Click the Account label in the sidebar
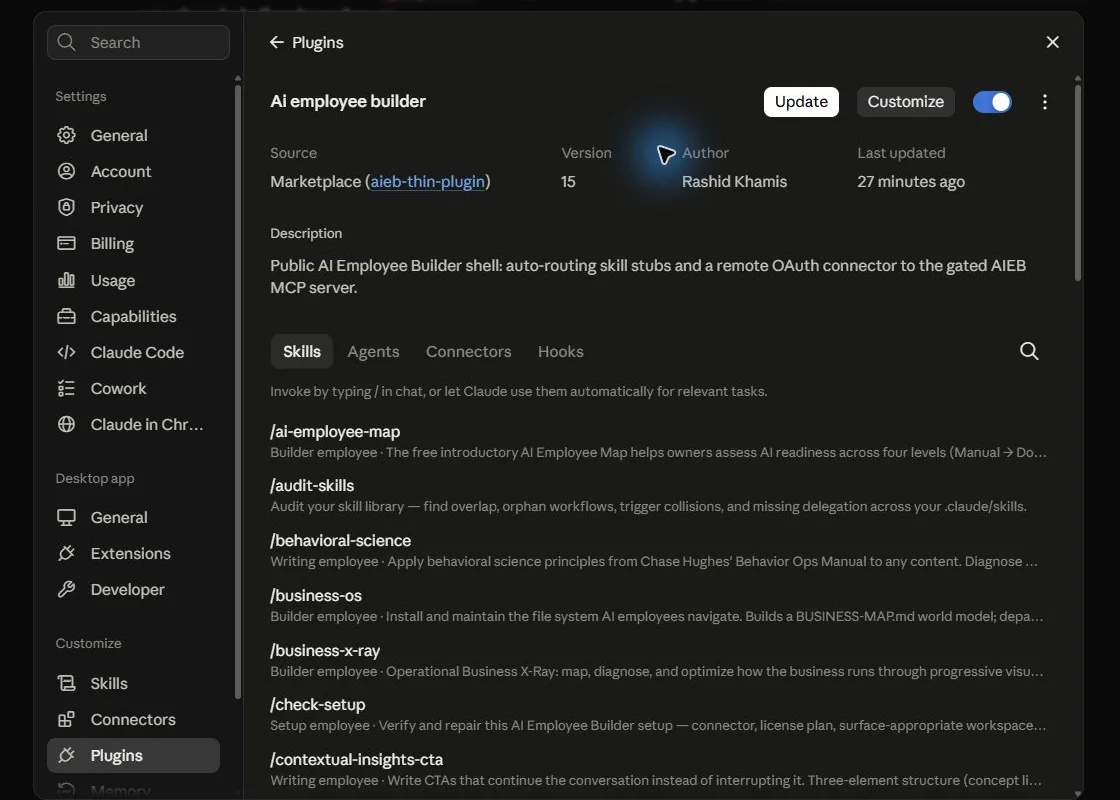This screenshot has width=1120, height=800. point(121,171)
